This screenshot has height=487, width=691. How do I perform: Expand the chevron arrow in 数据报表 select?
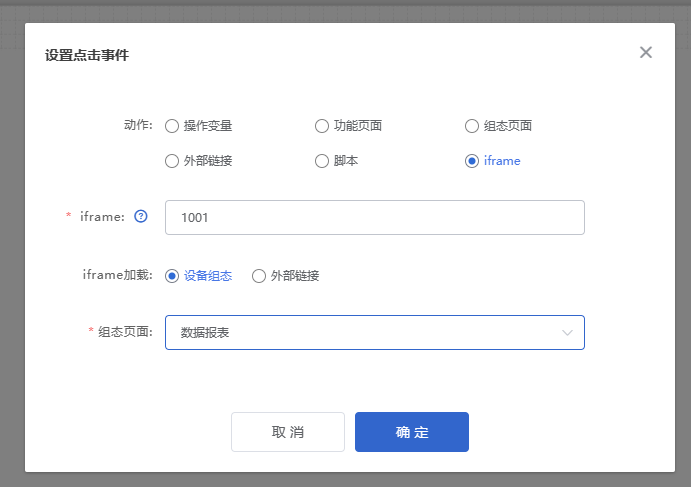click(567, 333)
